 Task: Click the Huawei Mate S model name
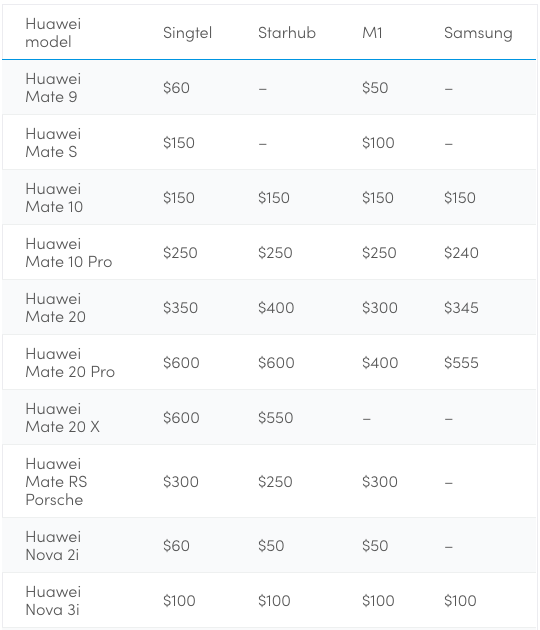[53, 143]
